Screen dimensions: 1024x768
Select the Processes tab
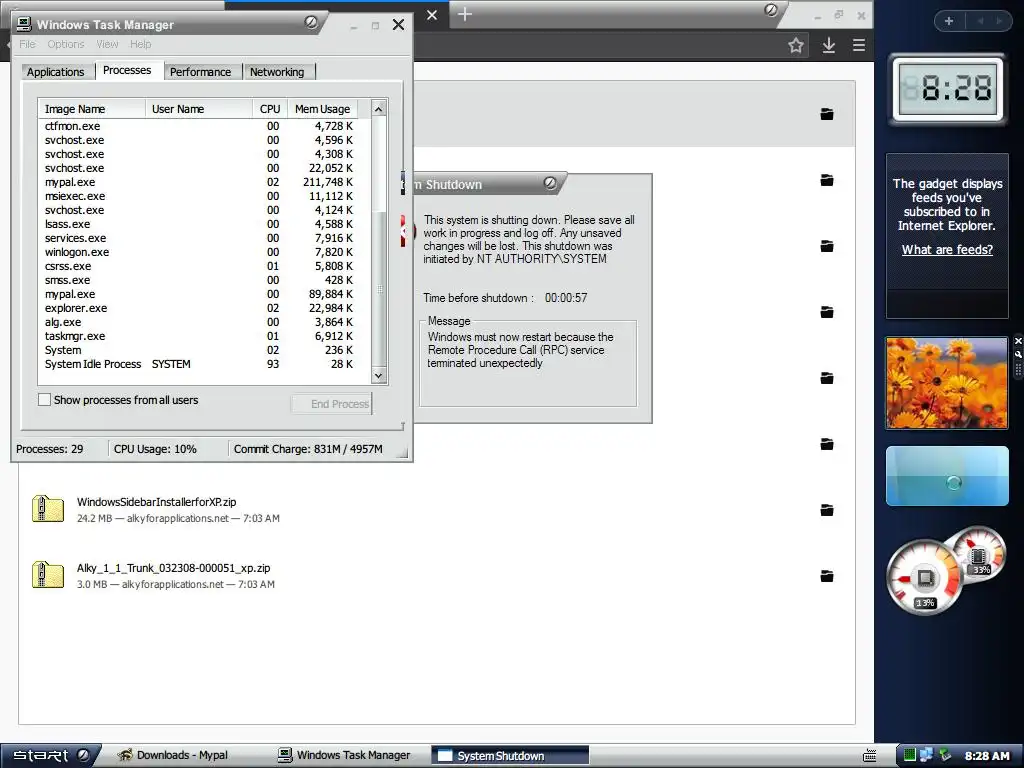click(x=127, y=71)
